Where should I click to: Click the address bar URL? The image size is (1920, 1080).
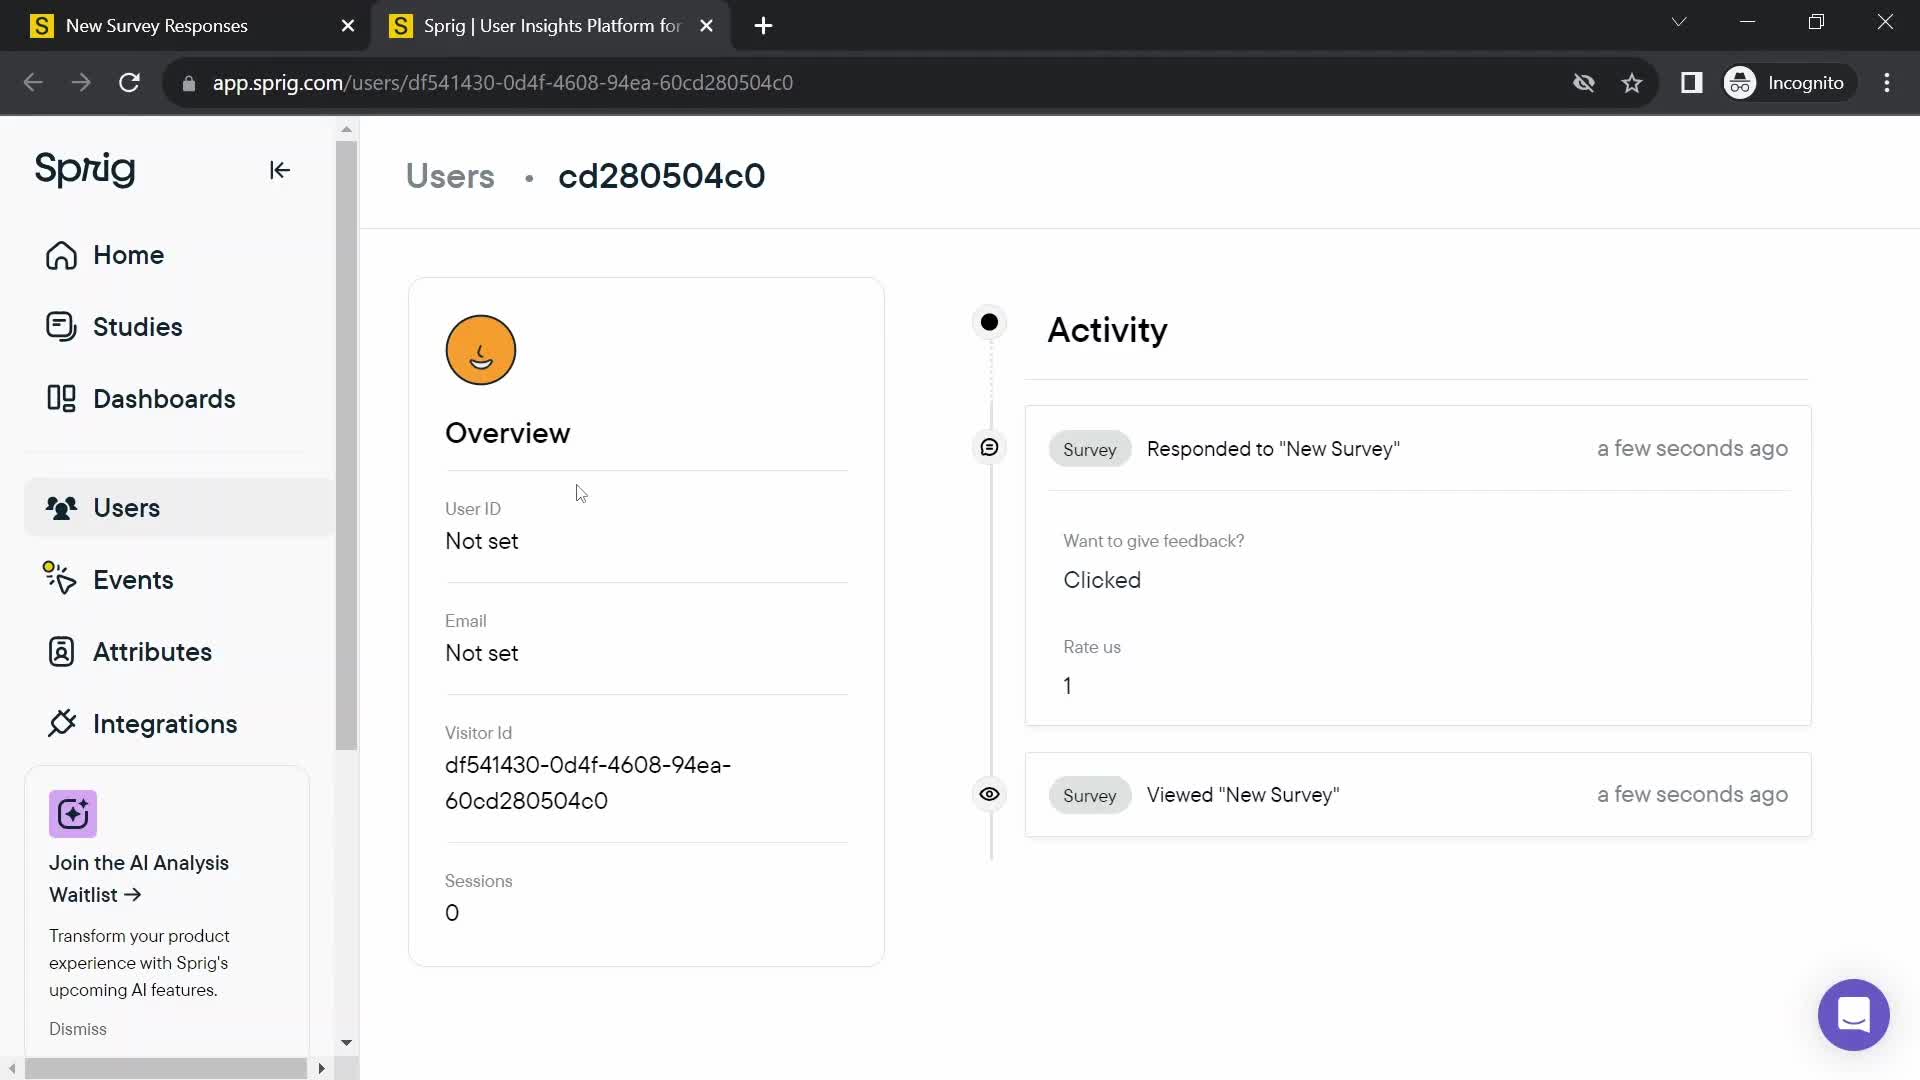503,83
